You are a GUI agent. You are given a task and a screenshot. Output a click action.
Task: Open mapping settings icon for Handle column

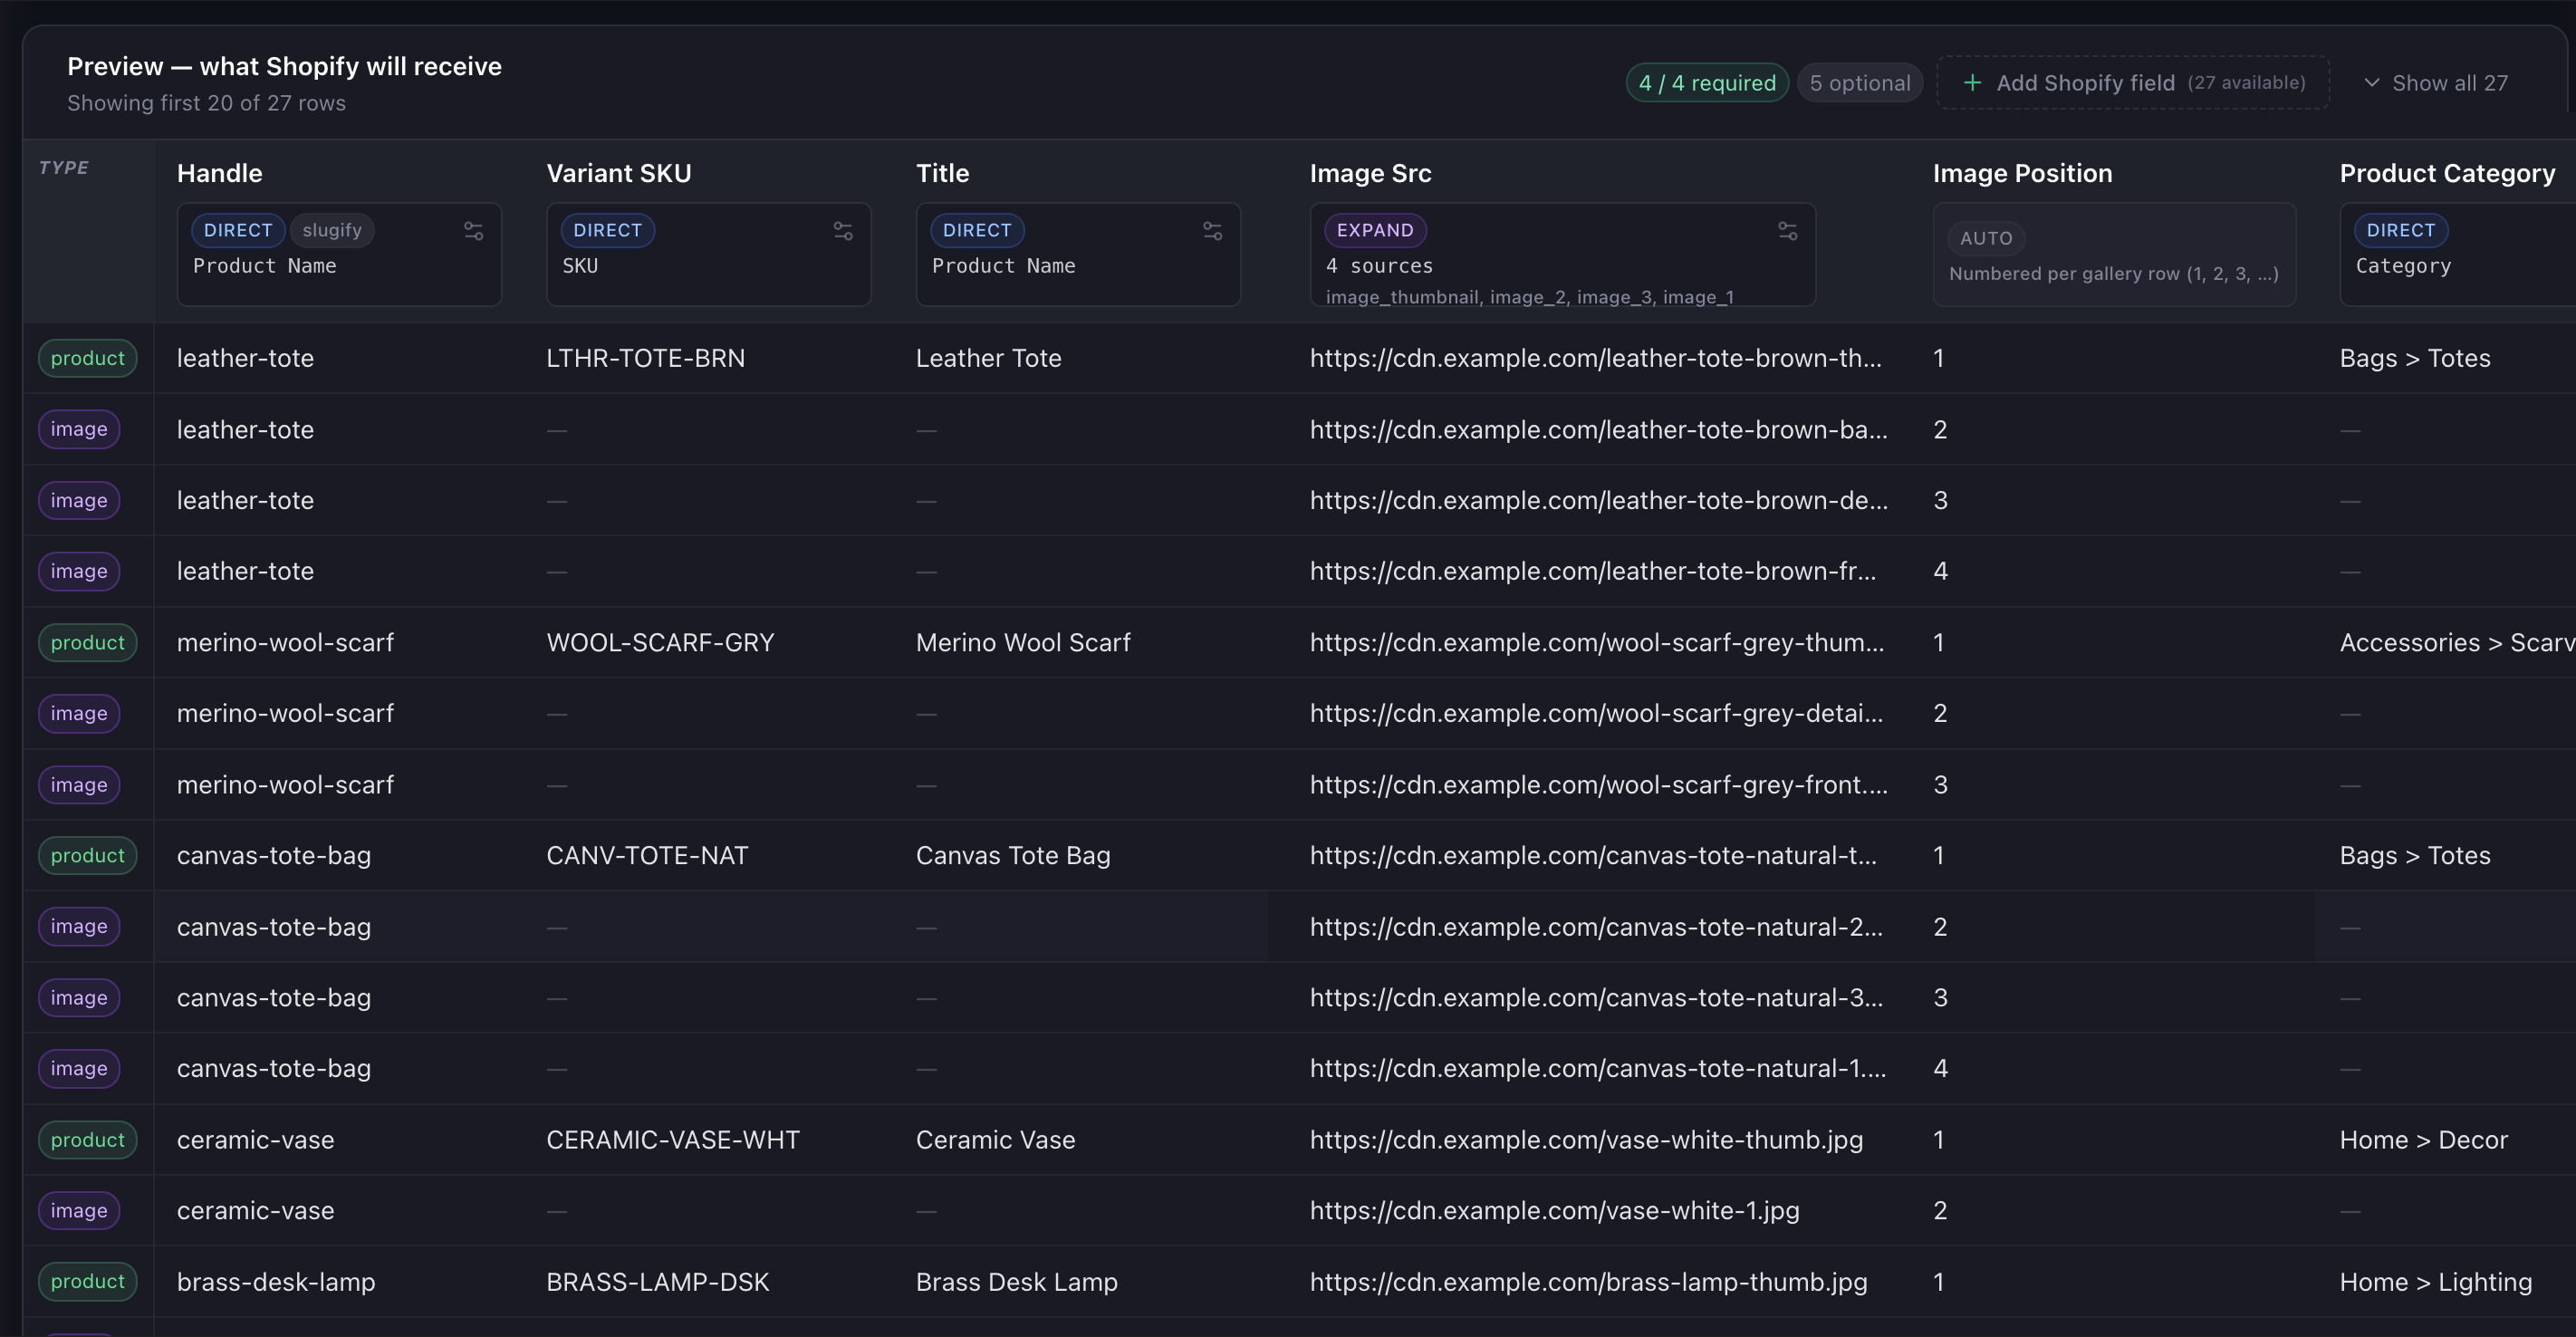[473, 231]
